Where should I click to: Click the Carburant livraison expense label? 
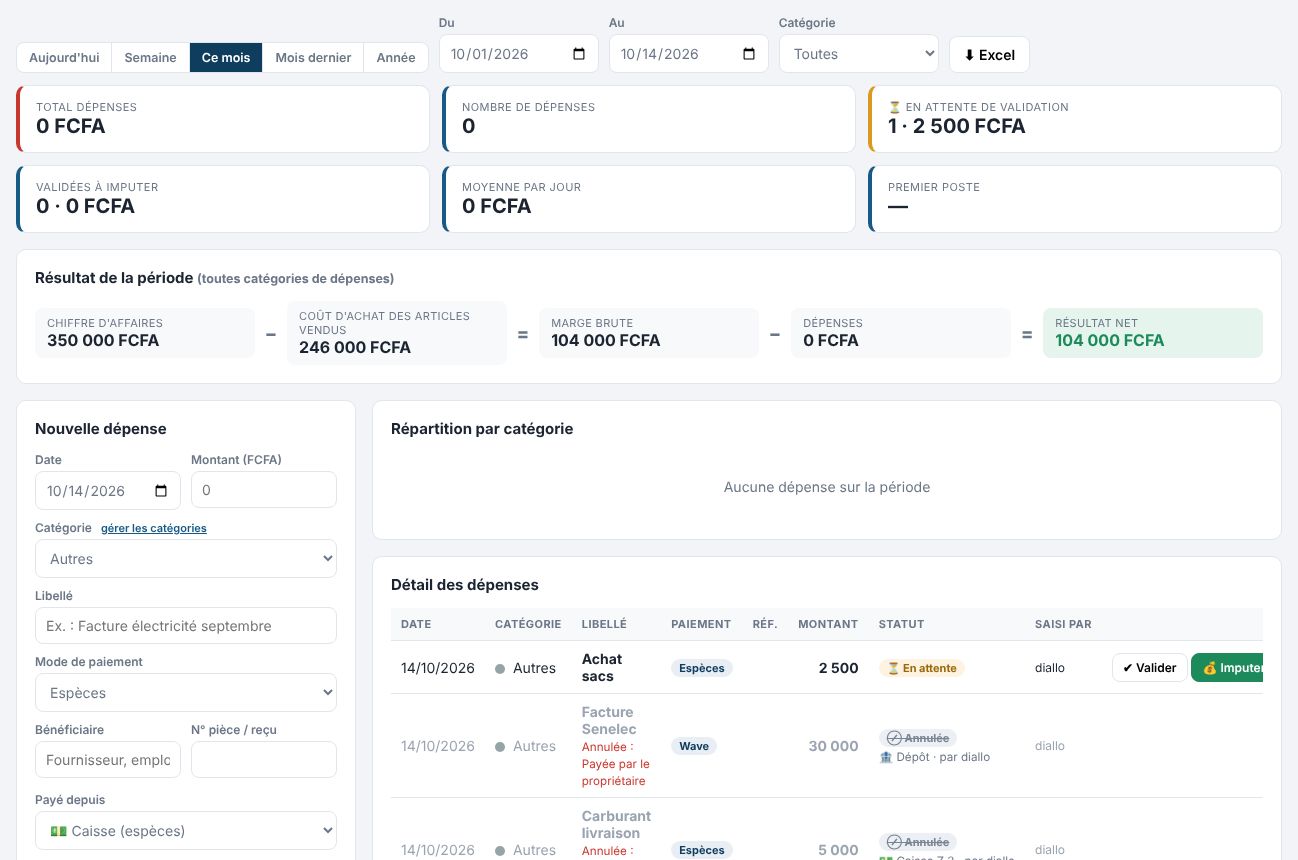[616, 825]
